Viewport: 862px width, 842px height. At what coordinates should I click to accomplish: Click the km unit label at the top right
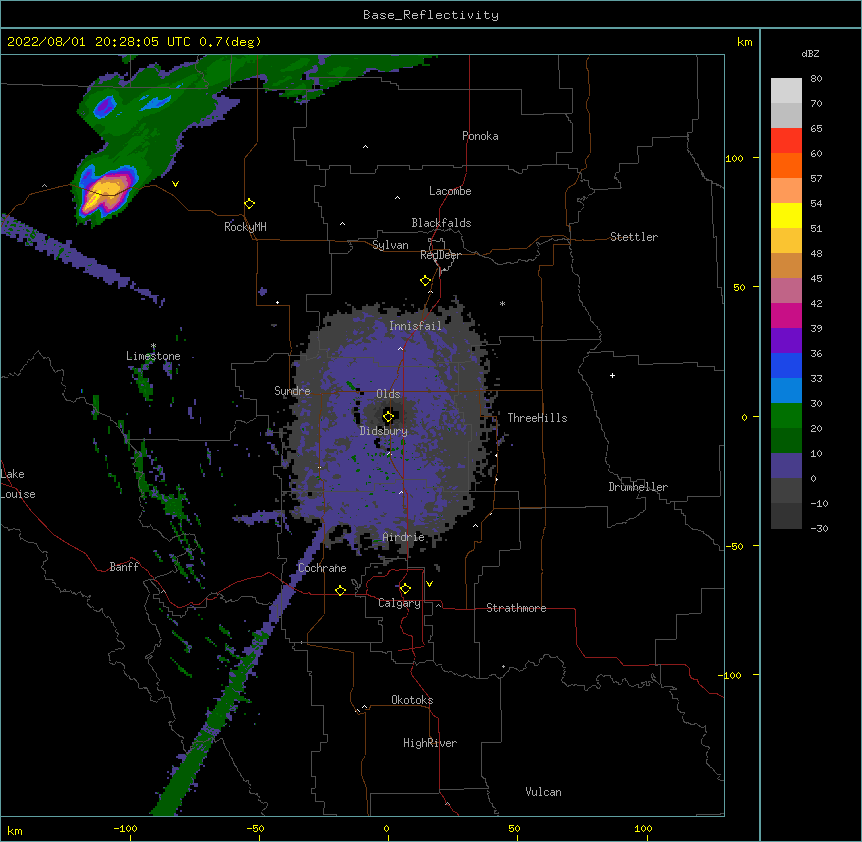[745, 42]
